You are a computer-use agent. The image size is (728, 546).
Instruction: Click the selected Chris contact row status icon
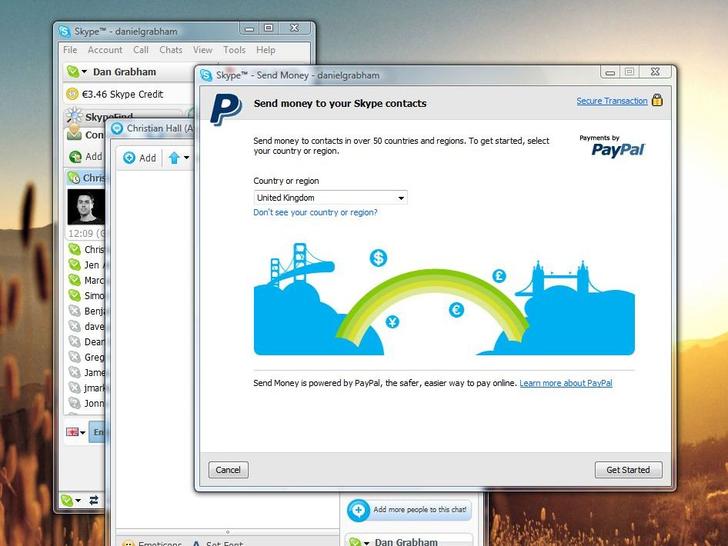(x=74, y=178)
